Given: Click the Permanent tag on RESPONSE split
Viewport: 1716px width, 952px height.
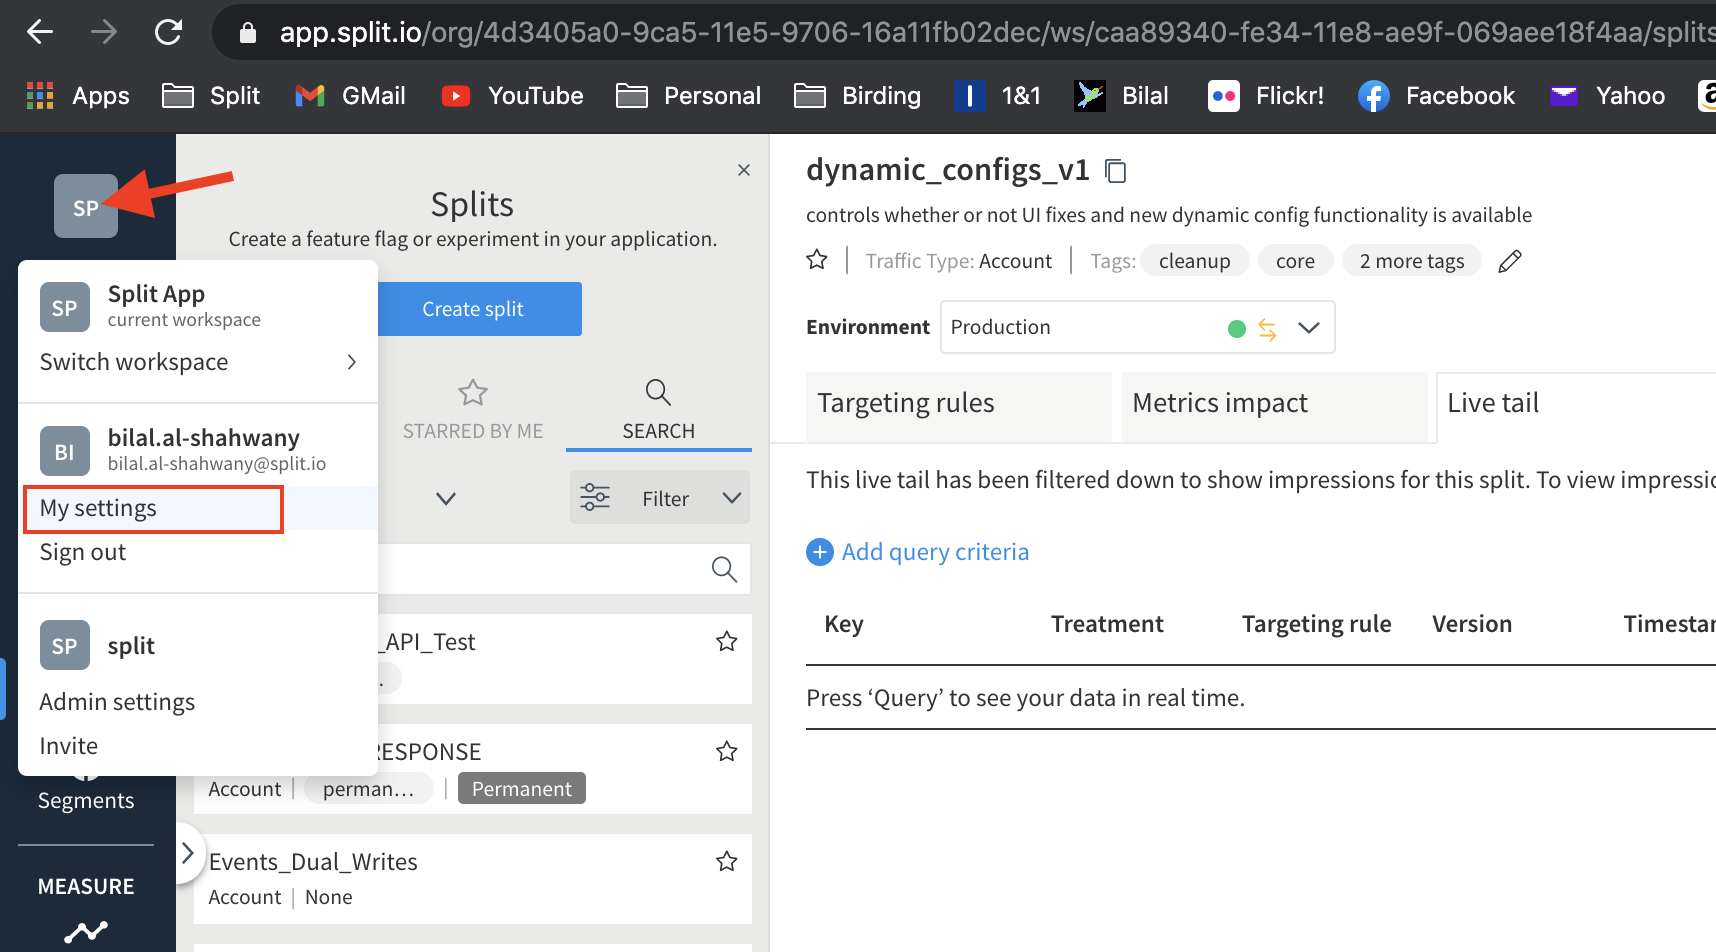Looking at the screenshot, I should [x=522, y=789].
